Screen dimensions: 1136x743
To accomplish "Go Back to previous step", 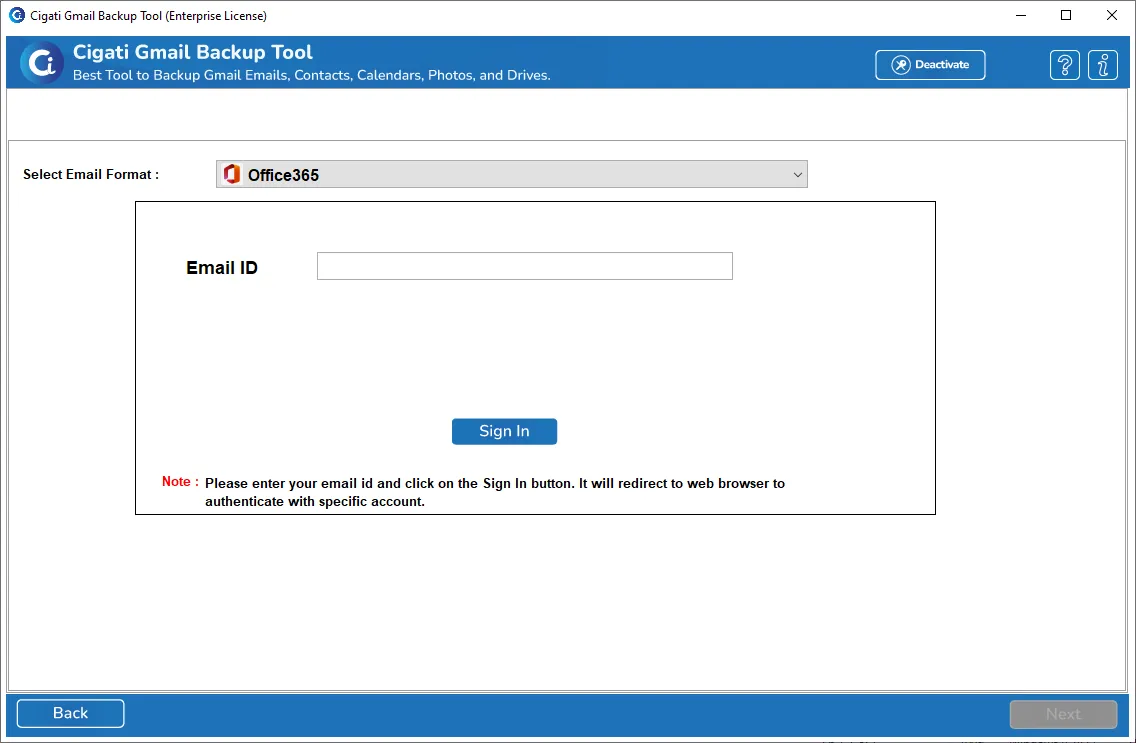I will 70,713.
